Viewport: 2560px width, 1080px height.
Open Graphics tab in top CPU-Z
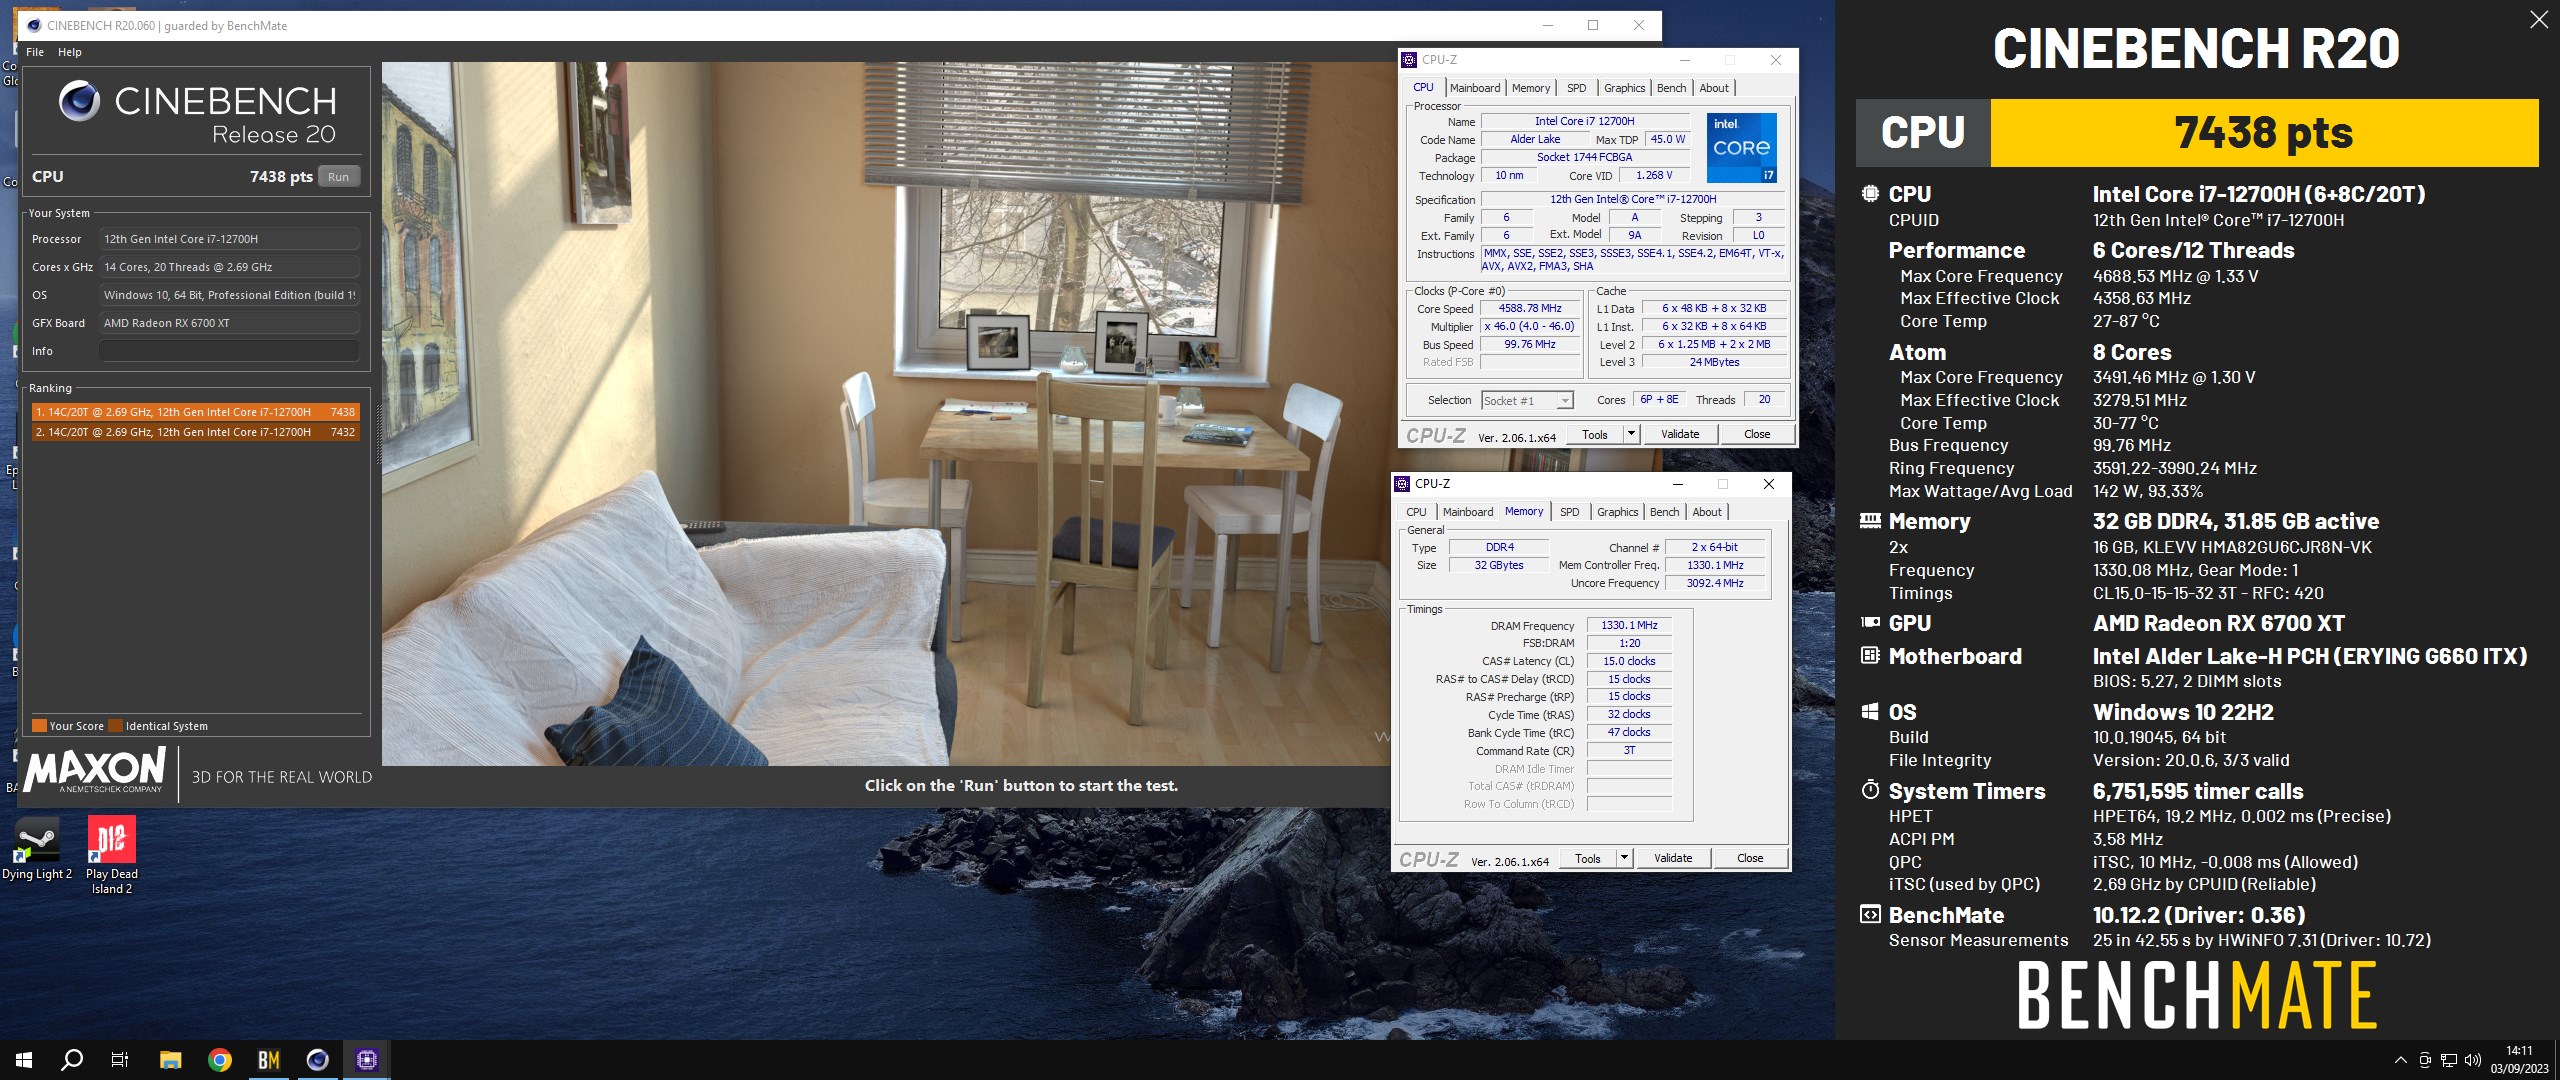[1624, 88]
